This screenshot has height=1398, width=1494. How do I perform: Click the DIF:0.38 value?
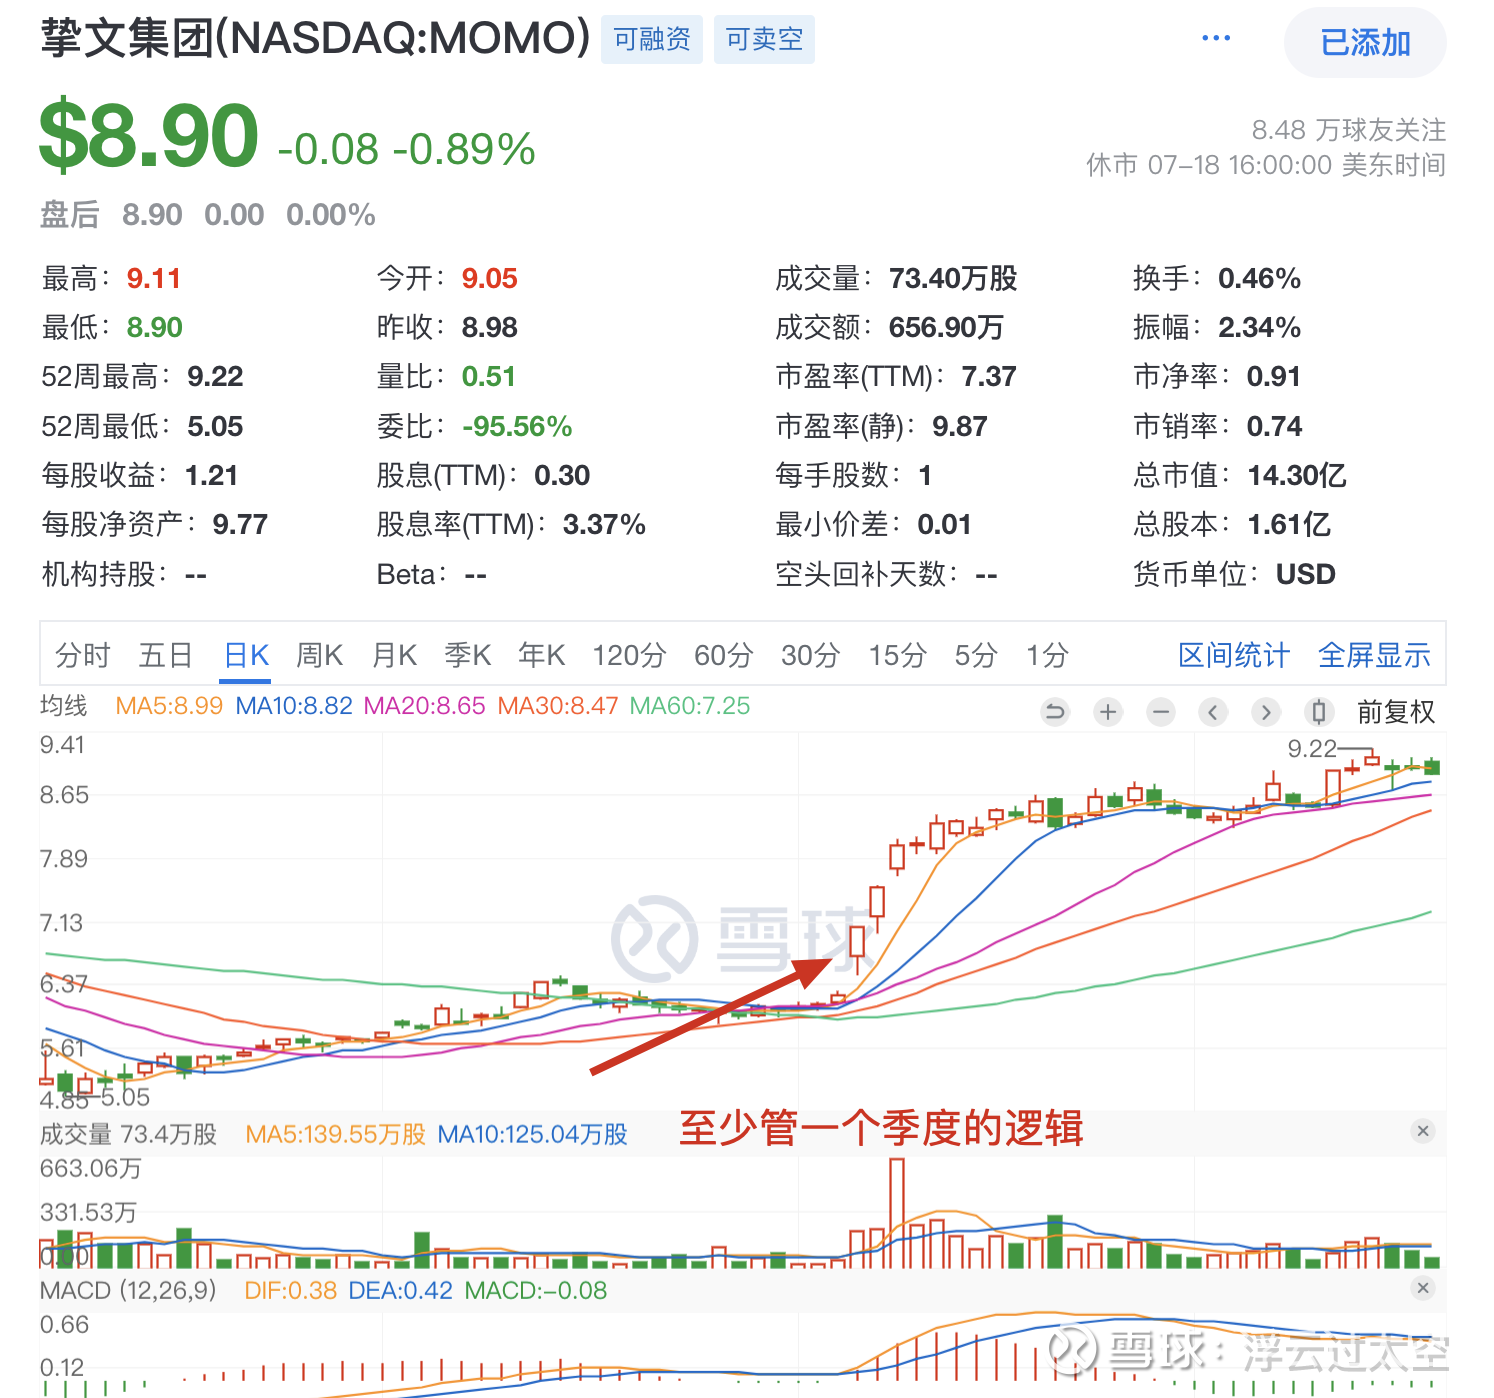click(x=290, y=1290)
